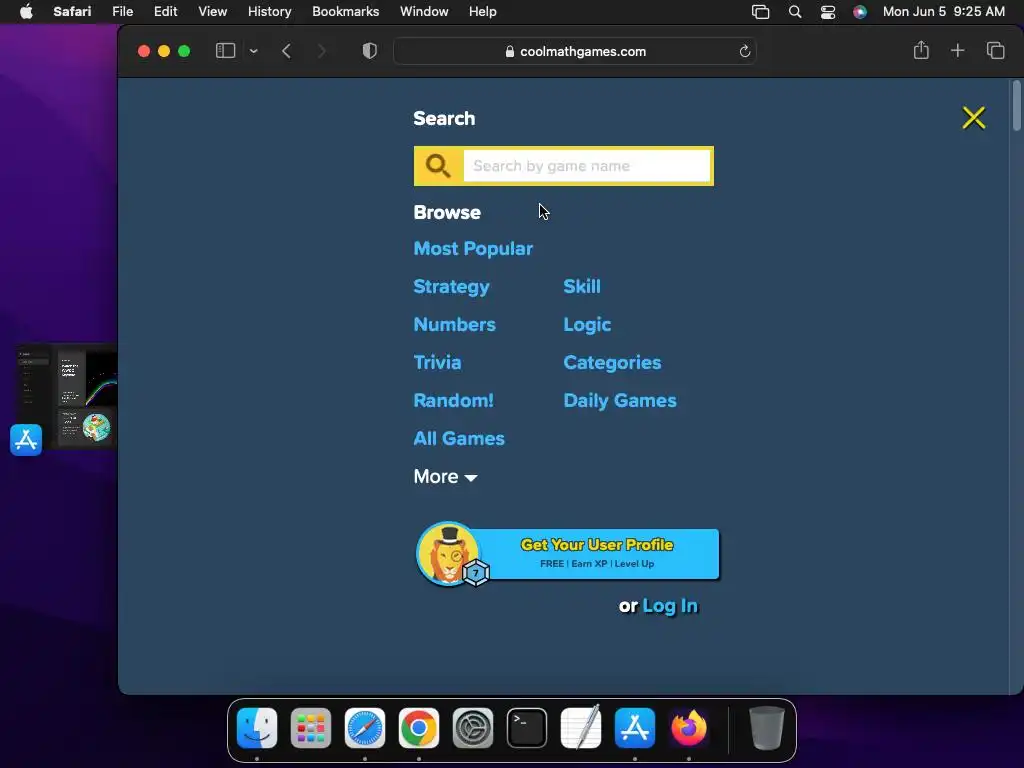1024x768 pixels.
Task: Open the View menu
Action: click(212, 12)
